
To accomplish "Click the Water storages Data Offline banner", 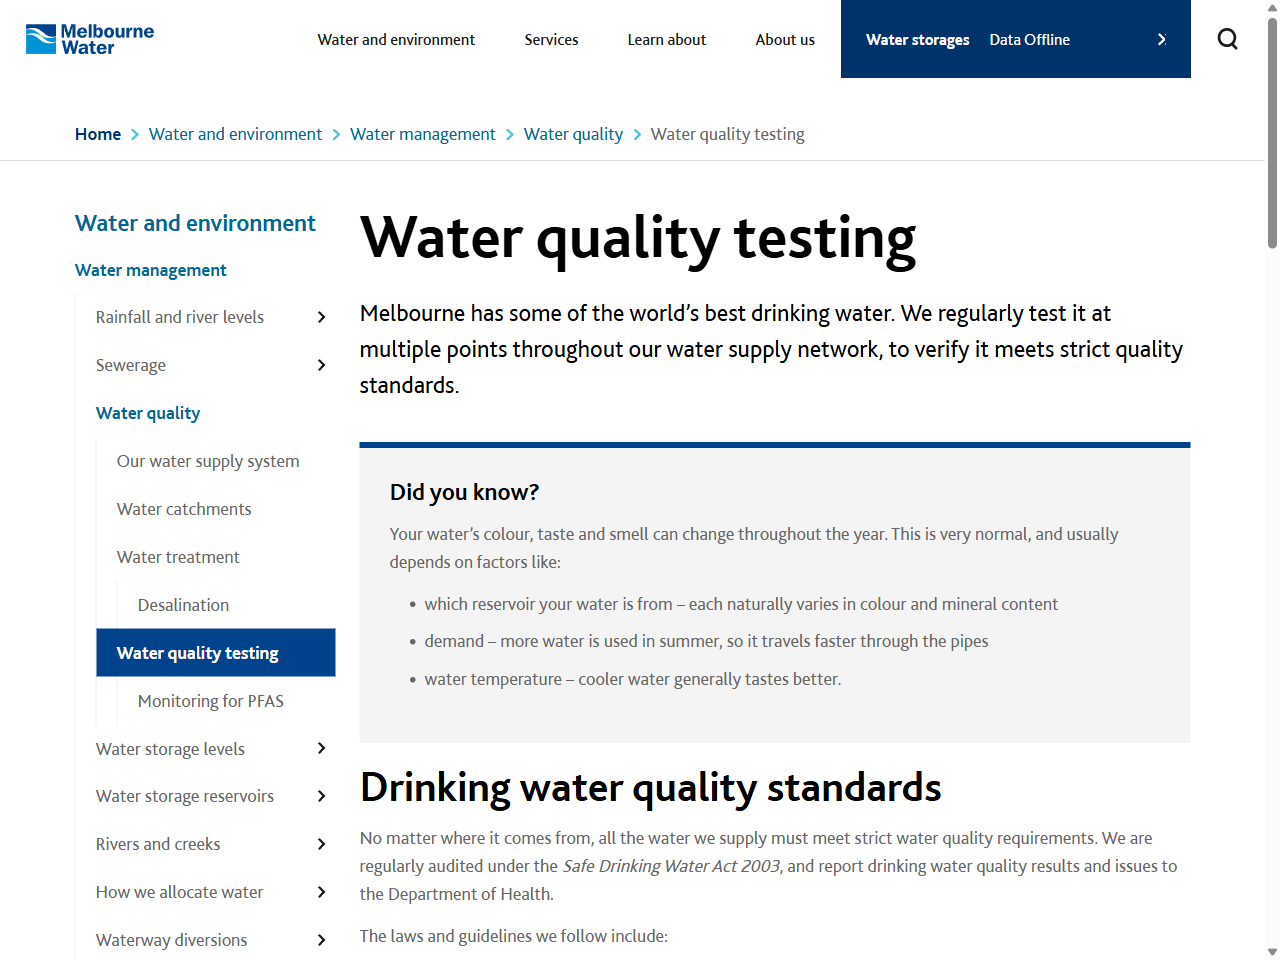I will (x=975, y=39).
